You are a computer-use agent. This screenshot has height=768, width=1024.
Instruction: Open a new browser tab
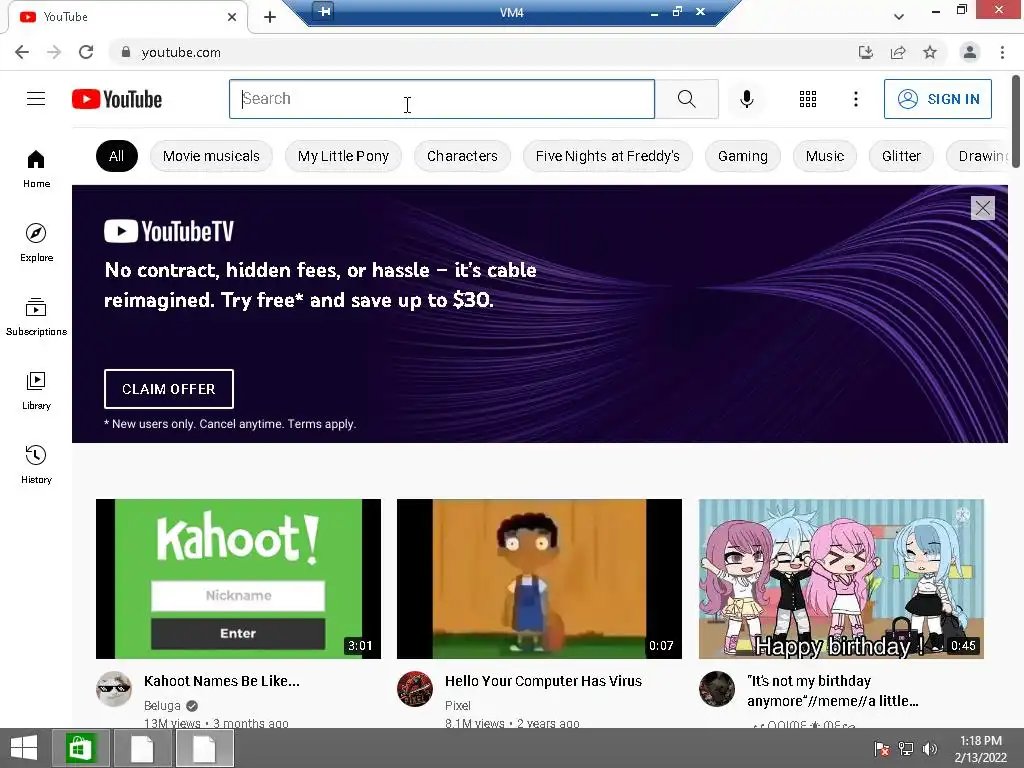tap(270, 17)
